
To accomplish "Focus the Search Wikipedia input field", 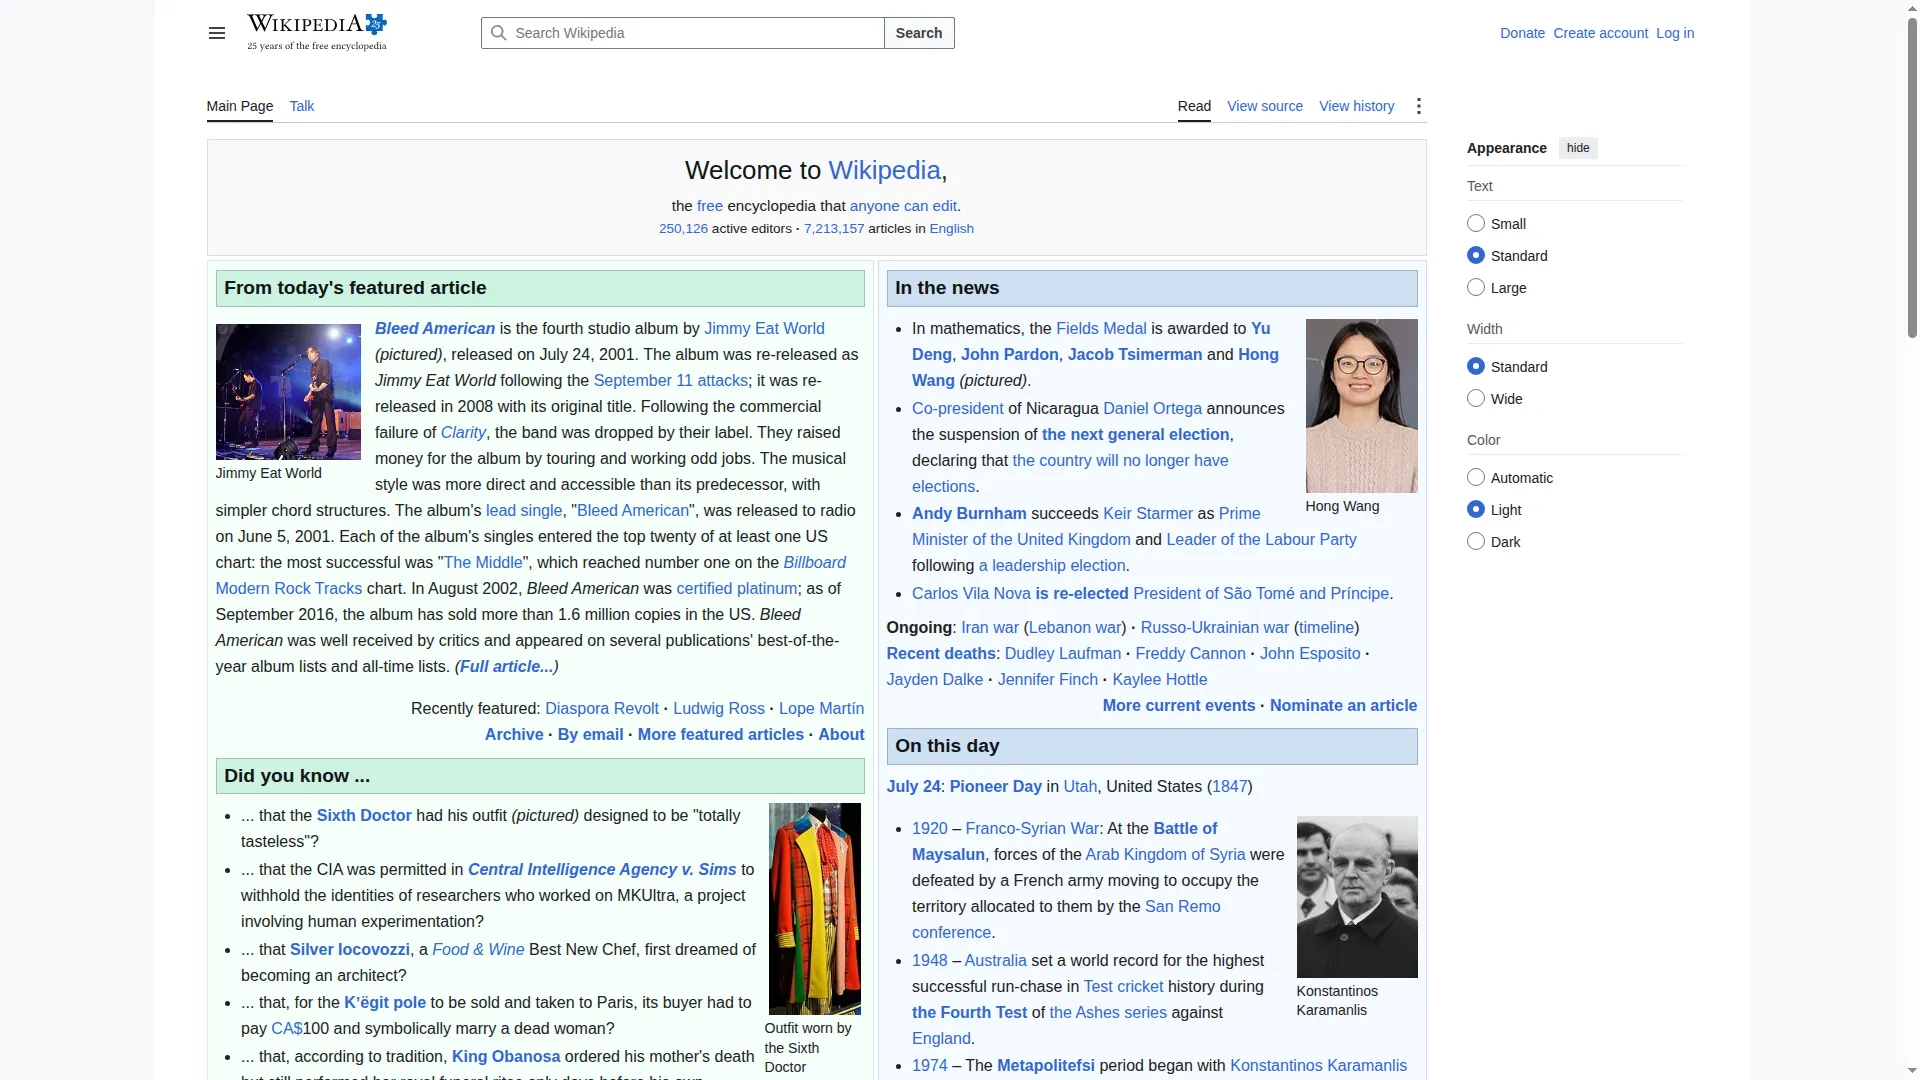I will [x=683, y=33].
